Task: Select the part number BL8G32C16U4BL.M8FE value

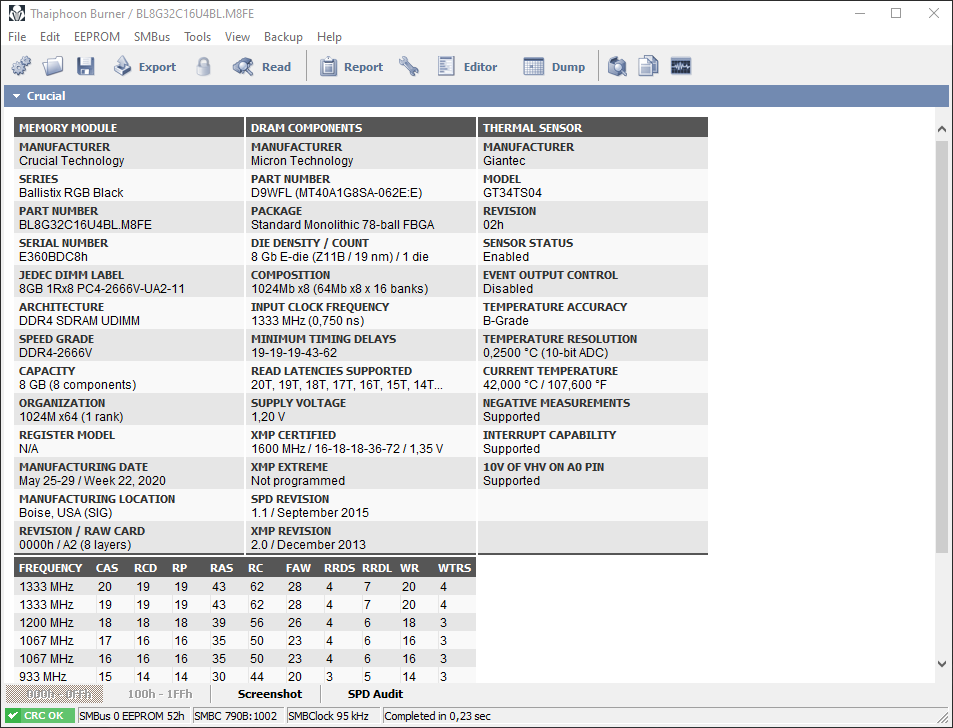Action: click(86, 225)
